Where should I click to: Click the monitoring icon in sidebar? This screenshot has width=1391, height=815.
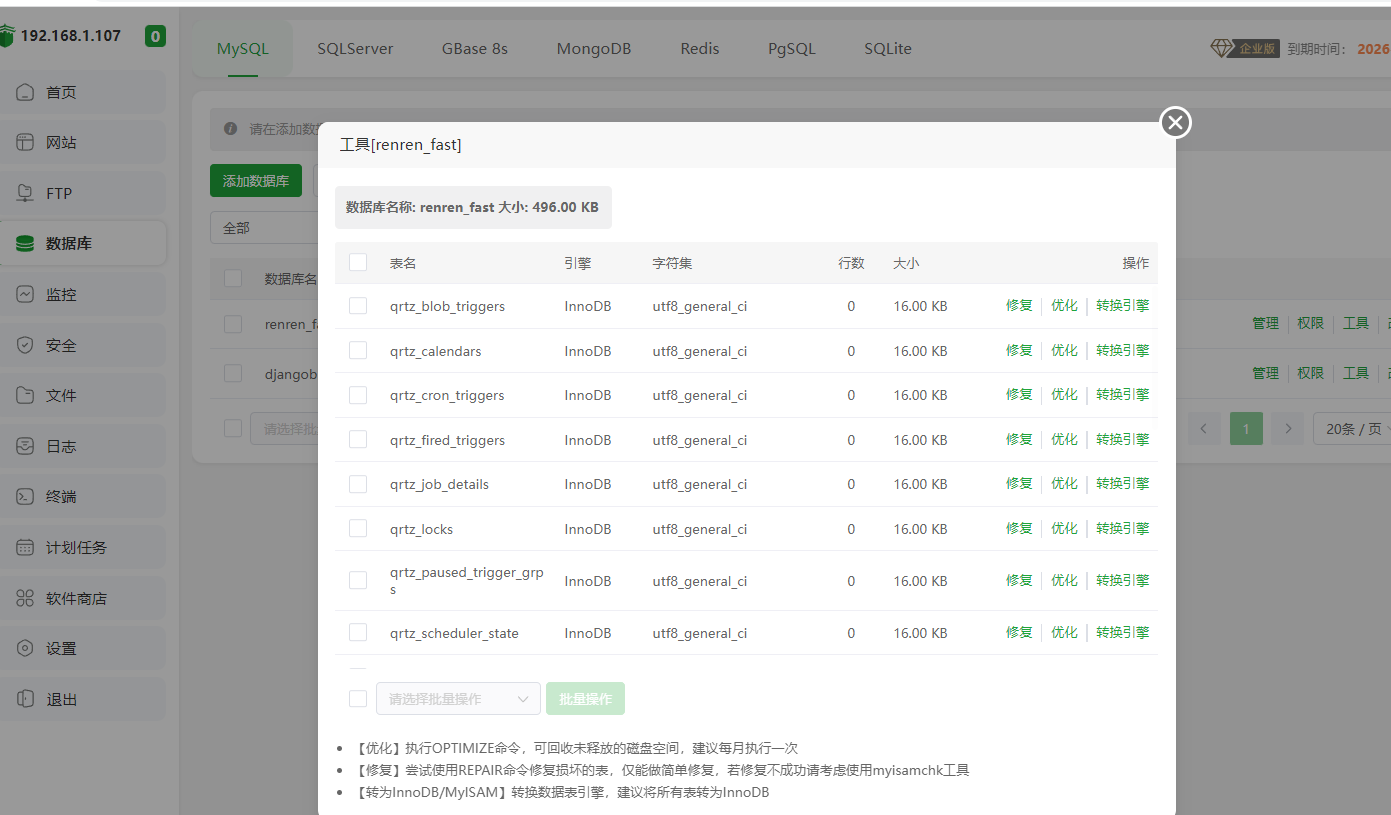(x=26, y=295)
